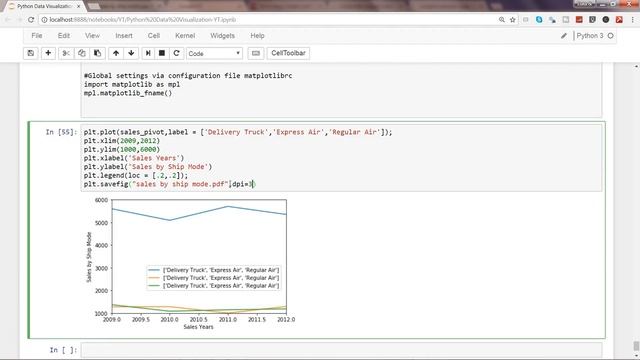Click the plt.legend(loc = [.2,.2]) line
Screen dimensions: 640x360
(136, 176)
